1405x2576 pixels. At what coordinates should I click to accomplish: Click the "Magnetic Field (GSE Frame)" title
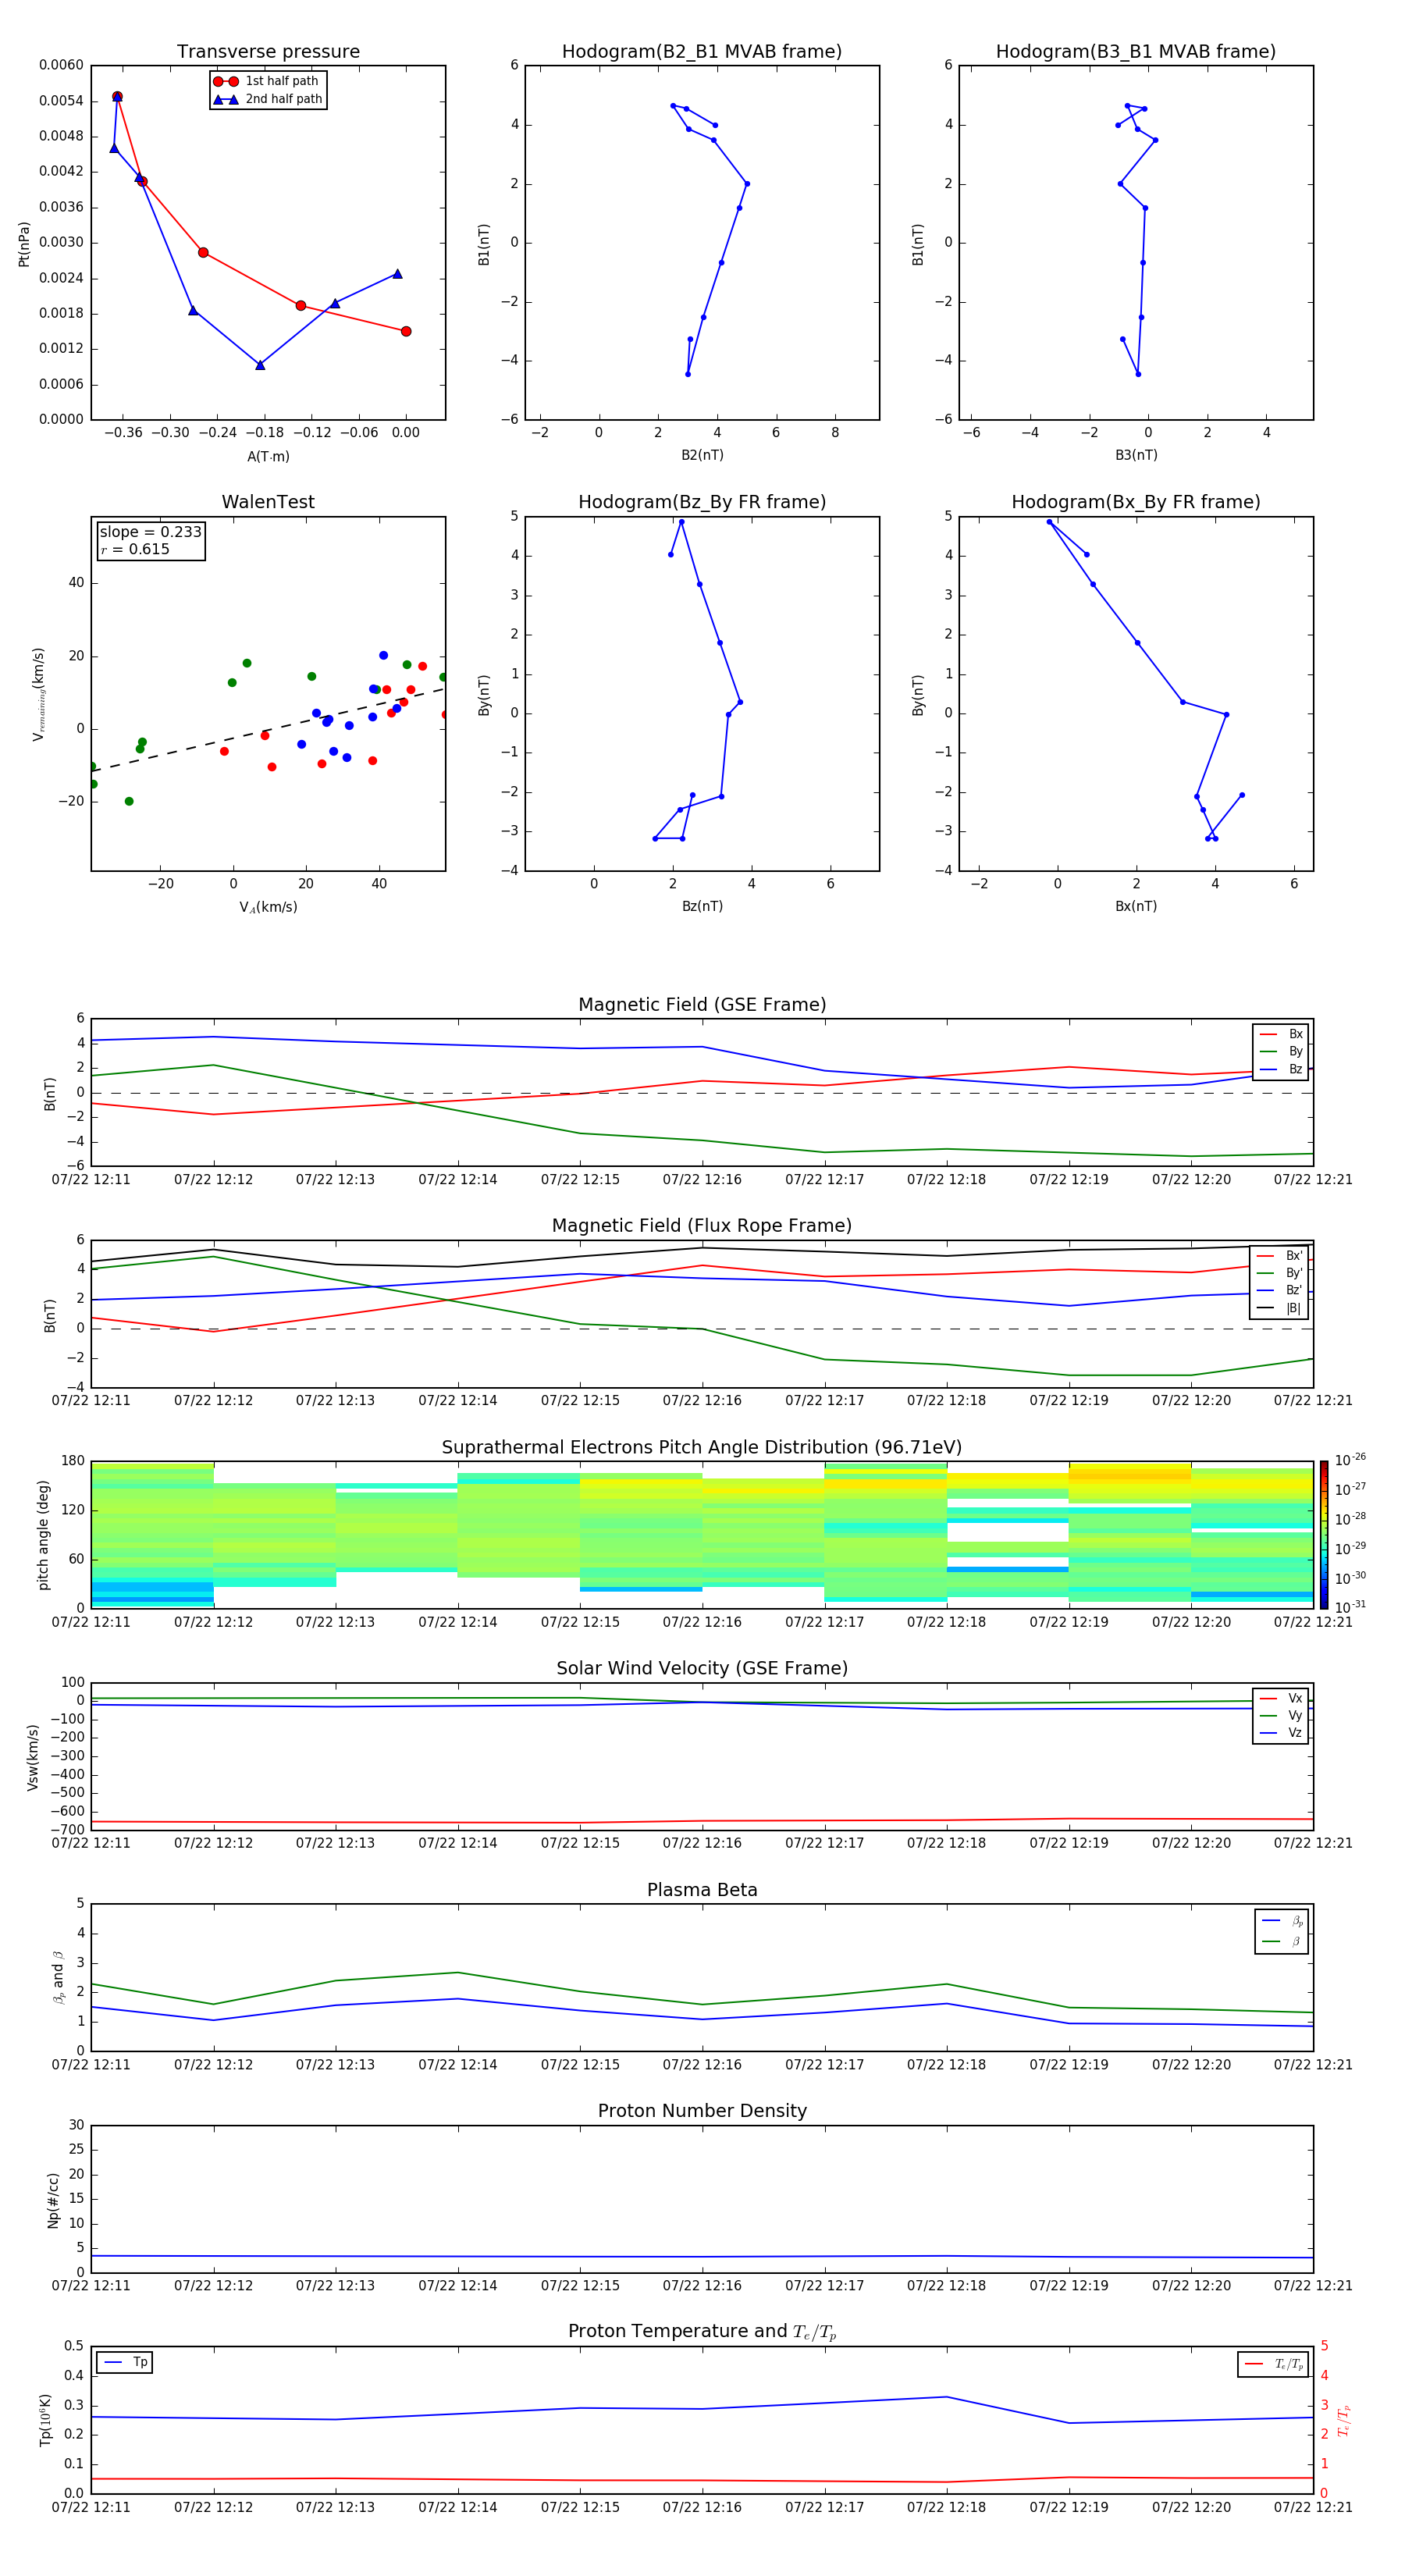(702, 1005)
